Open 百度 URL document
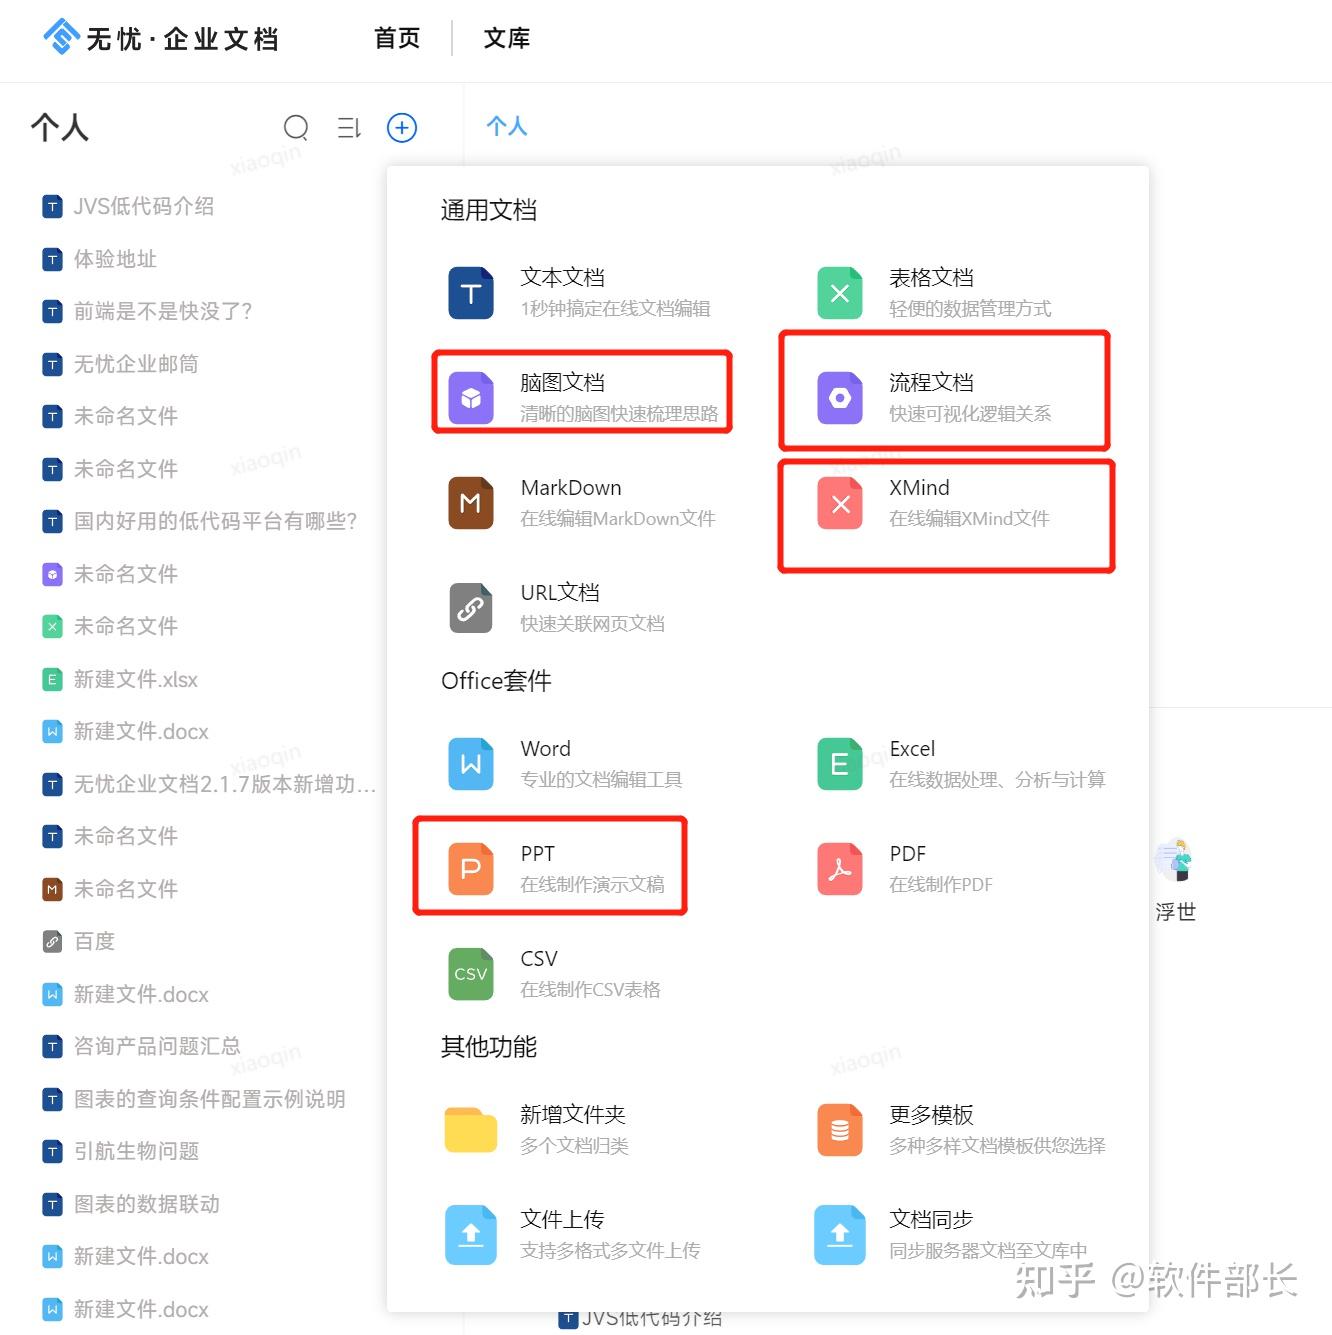Viewport: 1332px width, 1335px height. coord(94,941)
